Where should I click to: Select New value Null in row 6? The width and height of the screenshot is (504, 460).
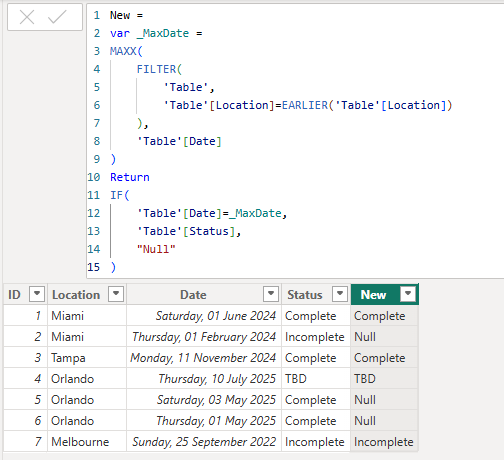pos(384,421)
